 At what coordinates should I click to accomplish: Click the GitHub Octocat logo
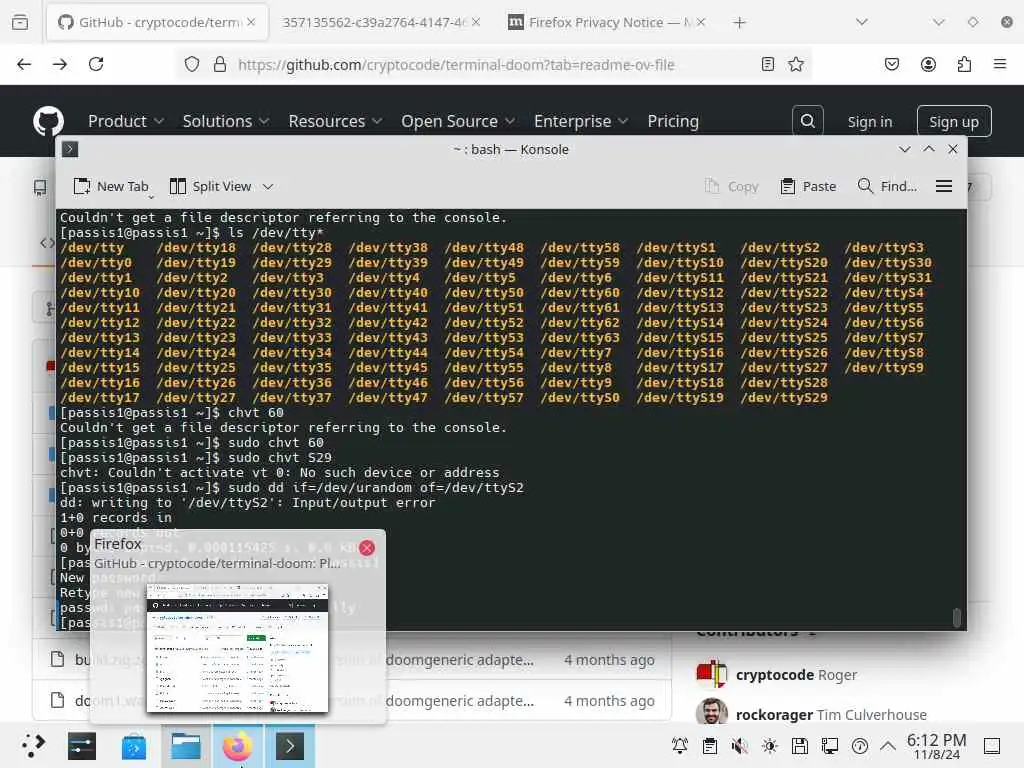point(48,121)
